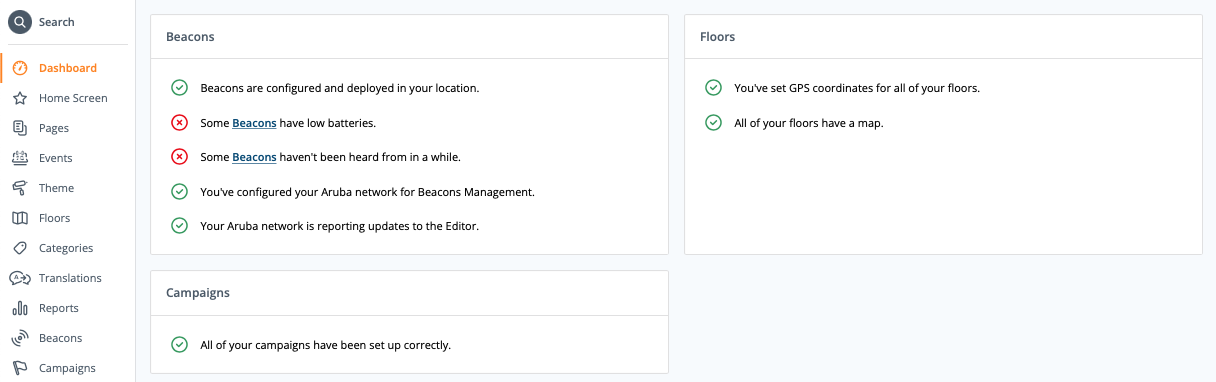The width and height of the screenshot is (1216, 382).
Task: Click the Search field label
Action: (57, 22)
